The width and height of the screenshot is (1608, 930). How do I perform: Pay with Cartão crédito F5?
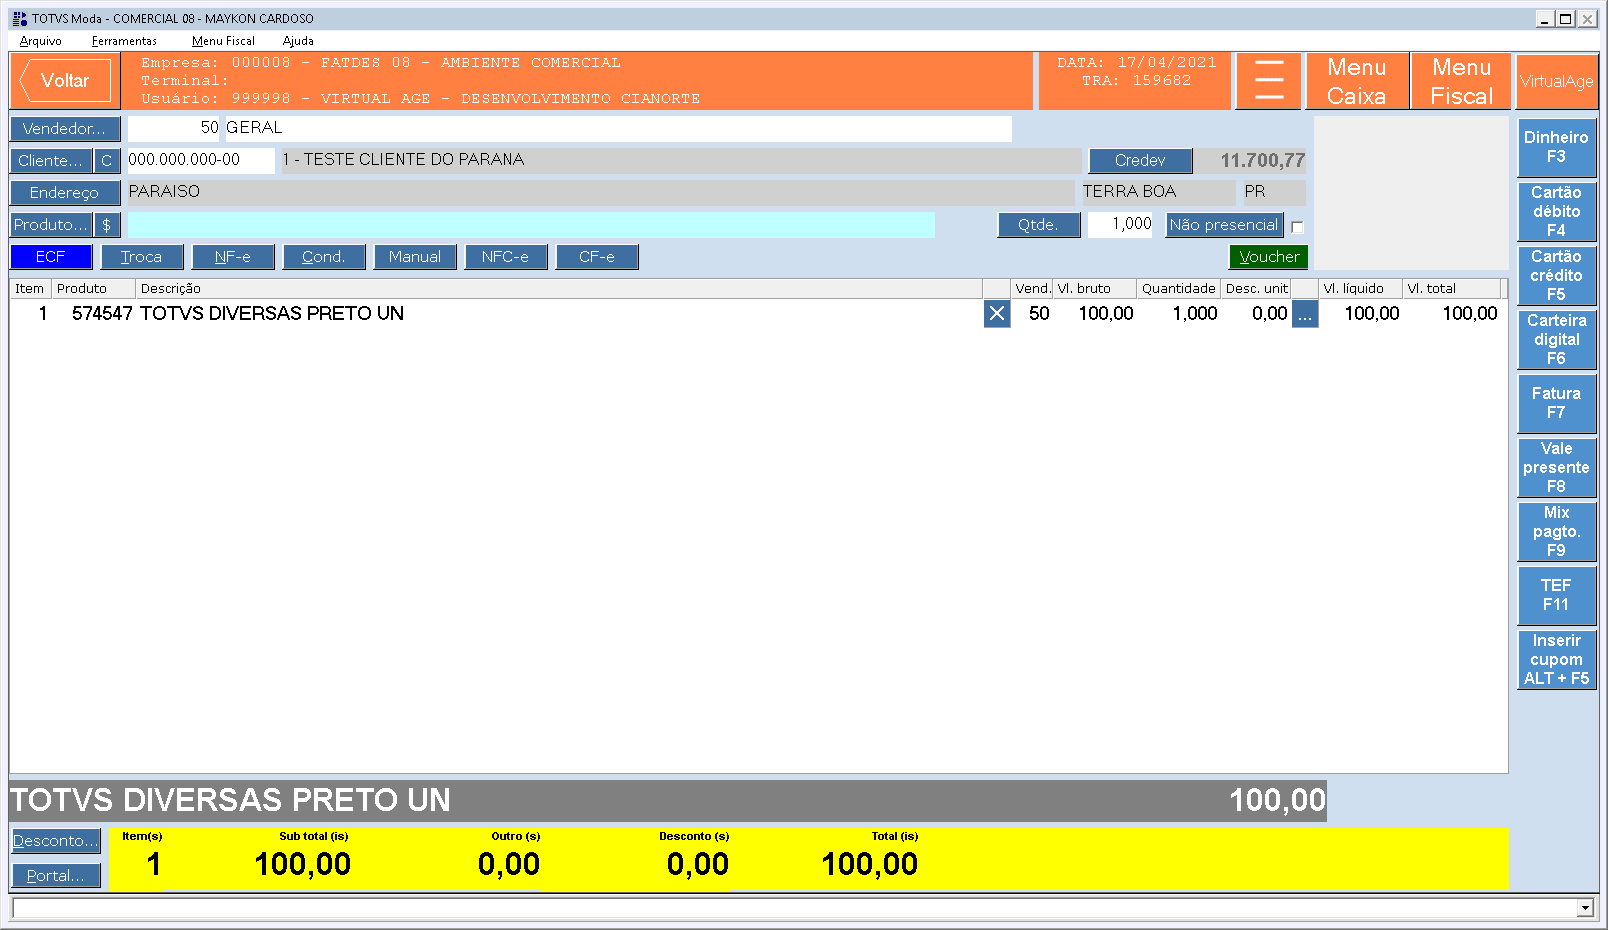pos(1557,275)
